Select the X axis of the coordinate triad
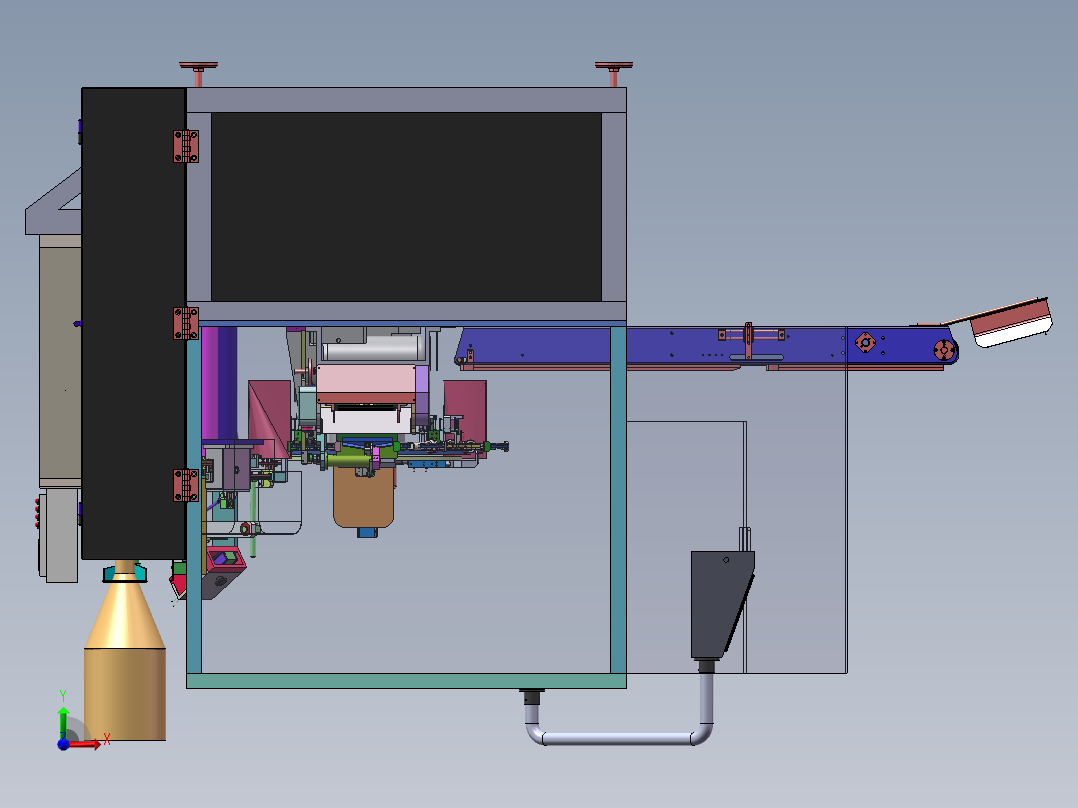 pos(85,743)
